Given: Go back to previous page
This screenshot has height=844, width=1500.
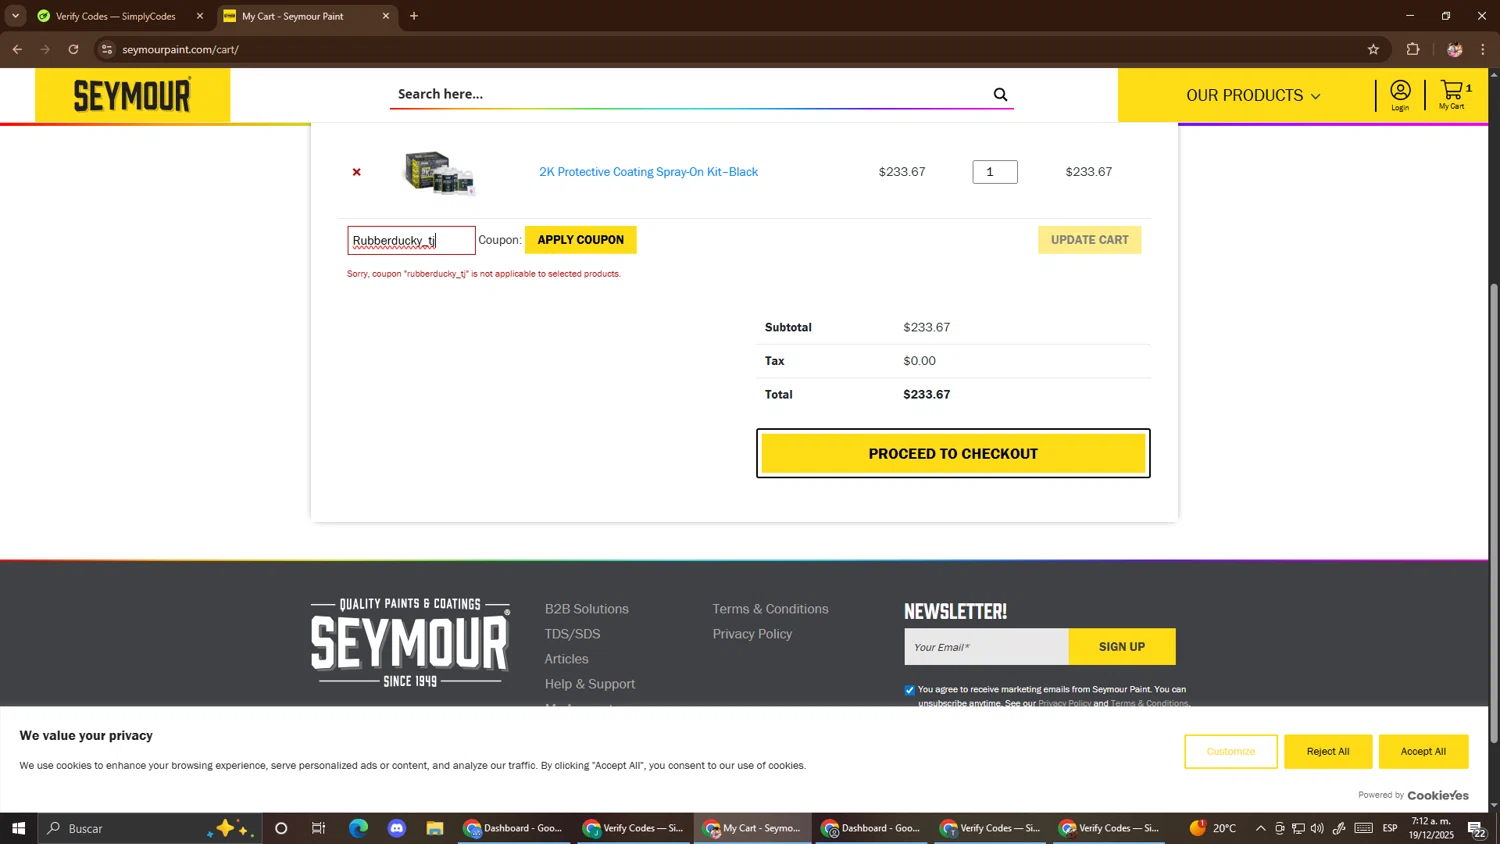Looking at the screenshot, I should tap(17, 49).
